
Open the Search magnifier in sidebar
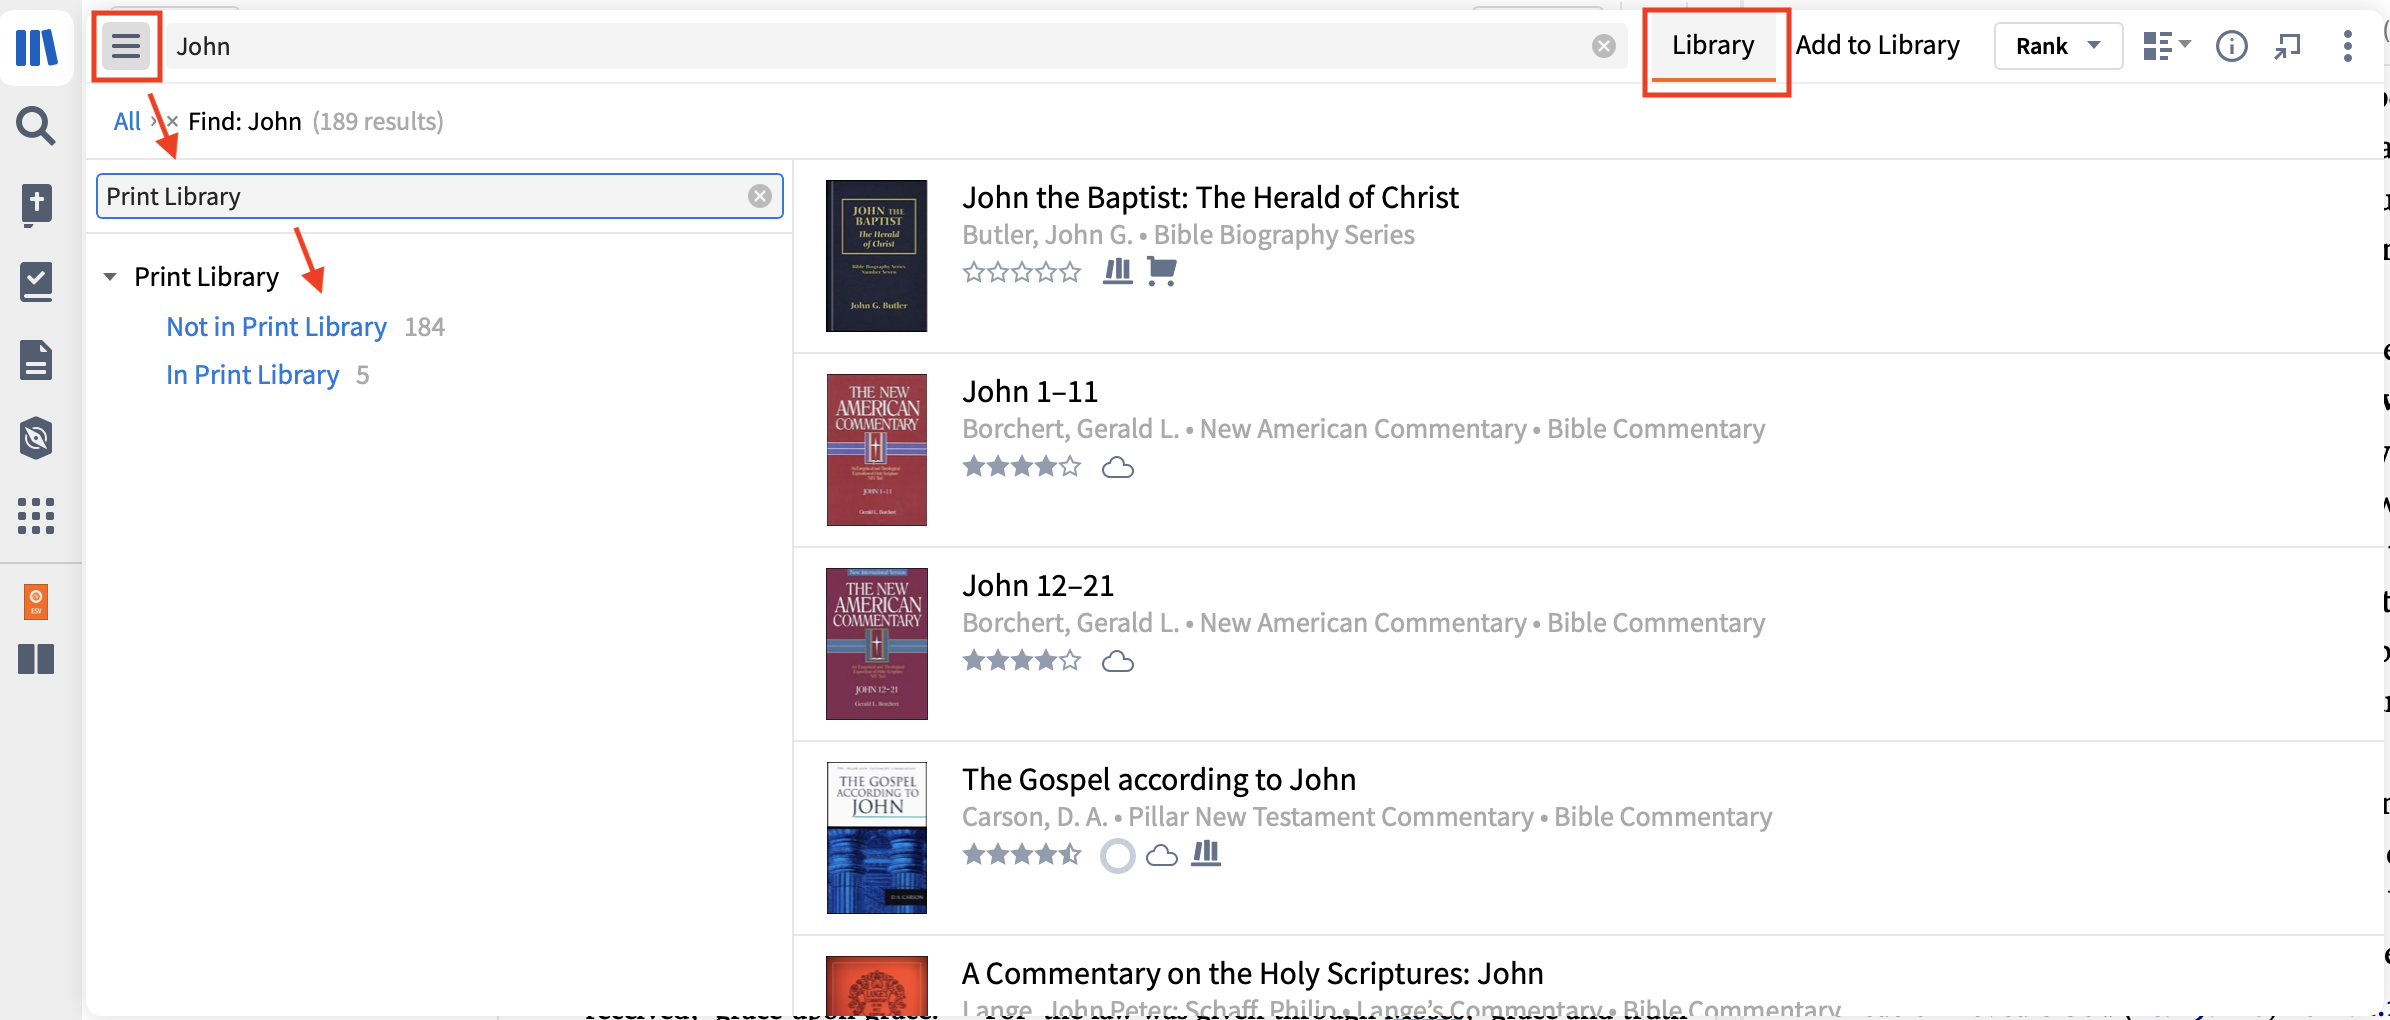click(x=36, y=126)
